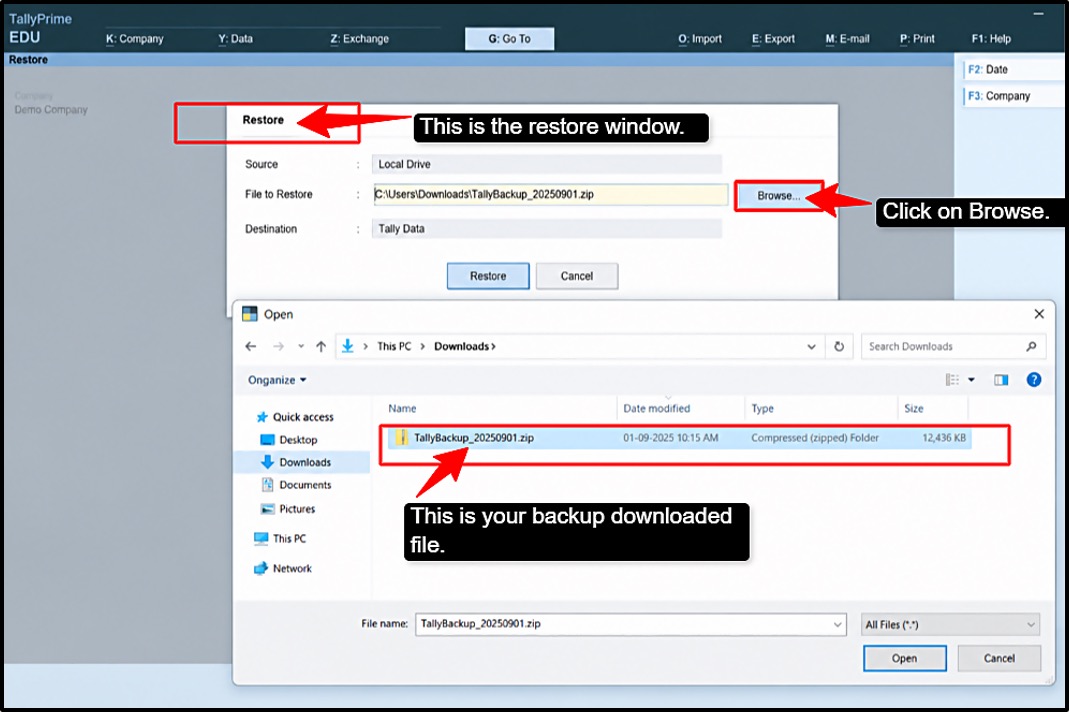Open the recent locations dropdown arrow

[x=301, y=347]
